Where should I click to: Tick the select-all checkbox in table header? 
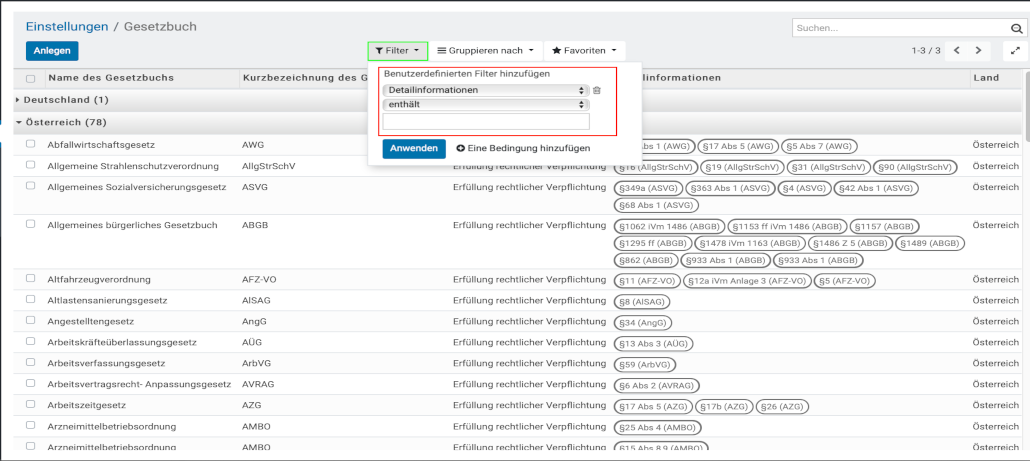click(x=31, y=78)
